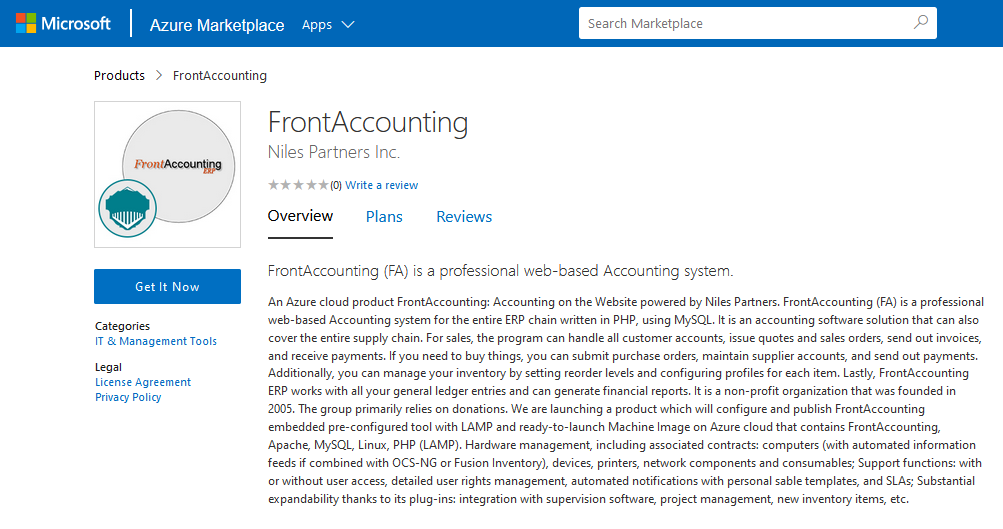Go back to Products breadcrumb
1003x529 pixels.
pyautogui.click(x=119, y=75)
